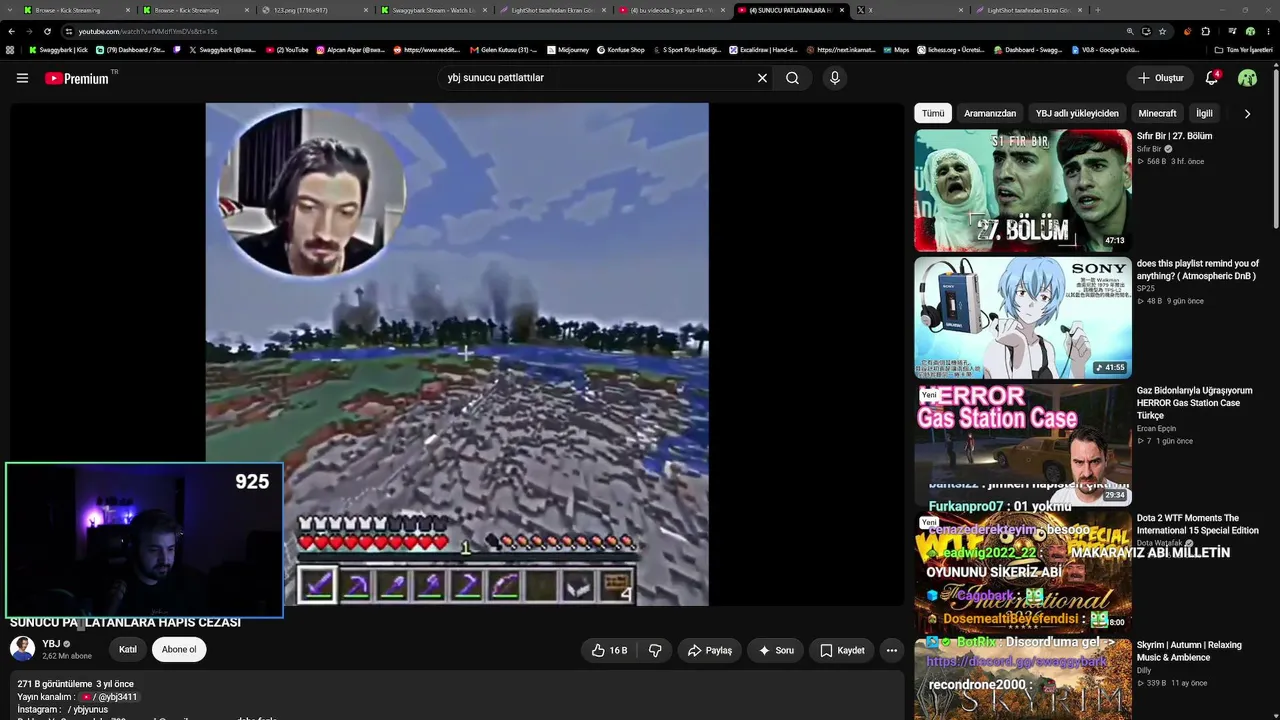Click the Ercan Epçin channel name
This screenshot has width=1280, height=720.
pyautogui.click(x=1157, y=428)
